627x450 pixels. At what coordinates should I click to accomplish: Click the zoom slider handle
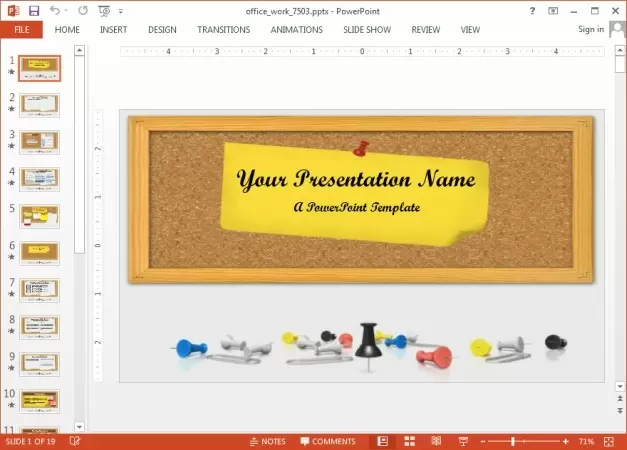[514, 441]
